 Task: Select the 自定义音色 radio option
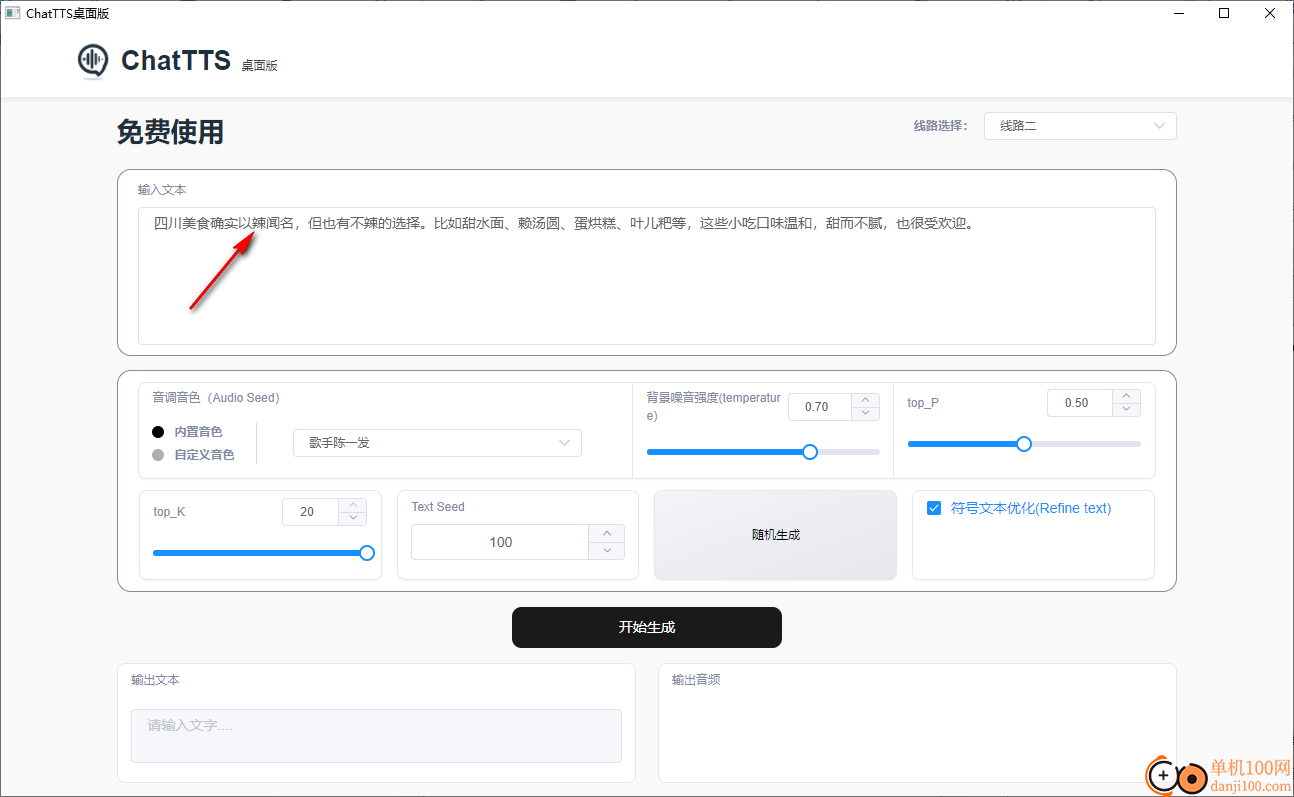tap(158, 455)
